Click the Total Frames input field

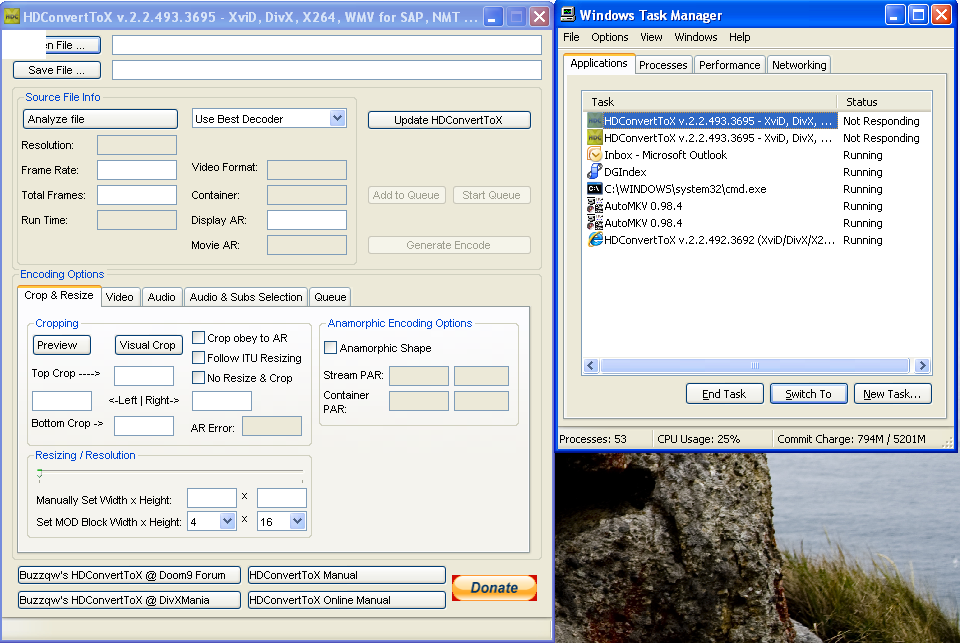[137, 195]
